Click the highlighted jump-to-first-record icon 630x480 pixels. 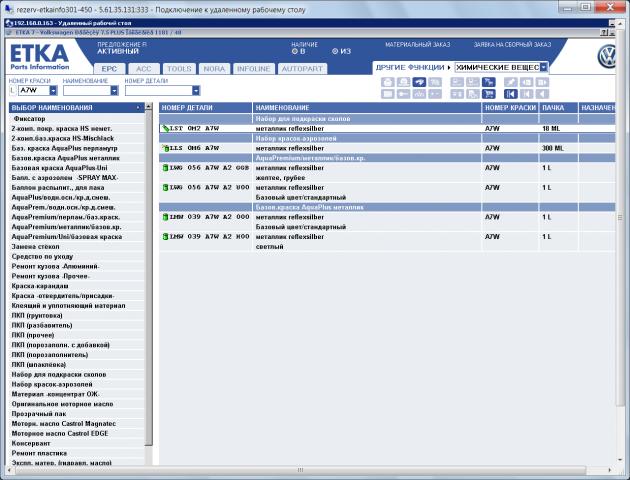(x=511, y=94)
